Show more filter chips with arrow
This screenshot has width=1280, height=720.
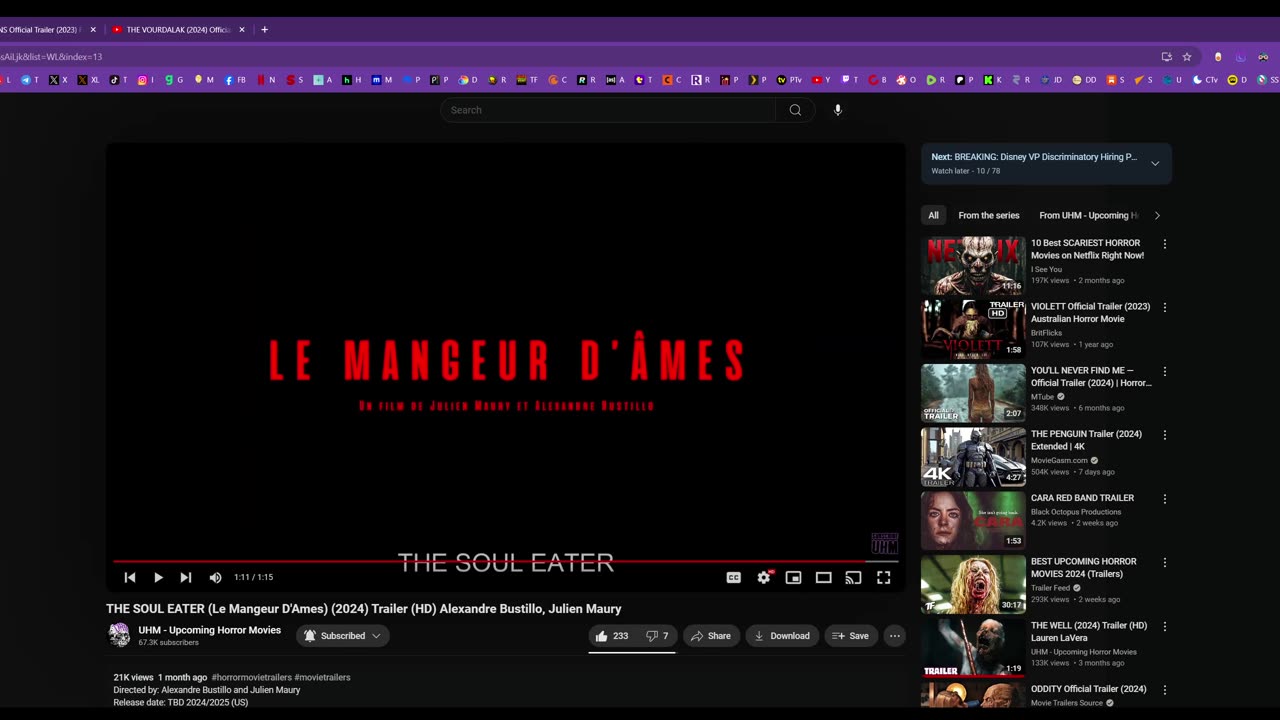(1157, 215)
